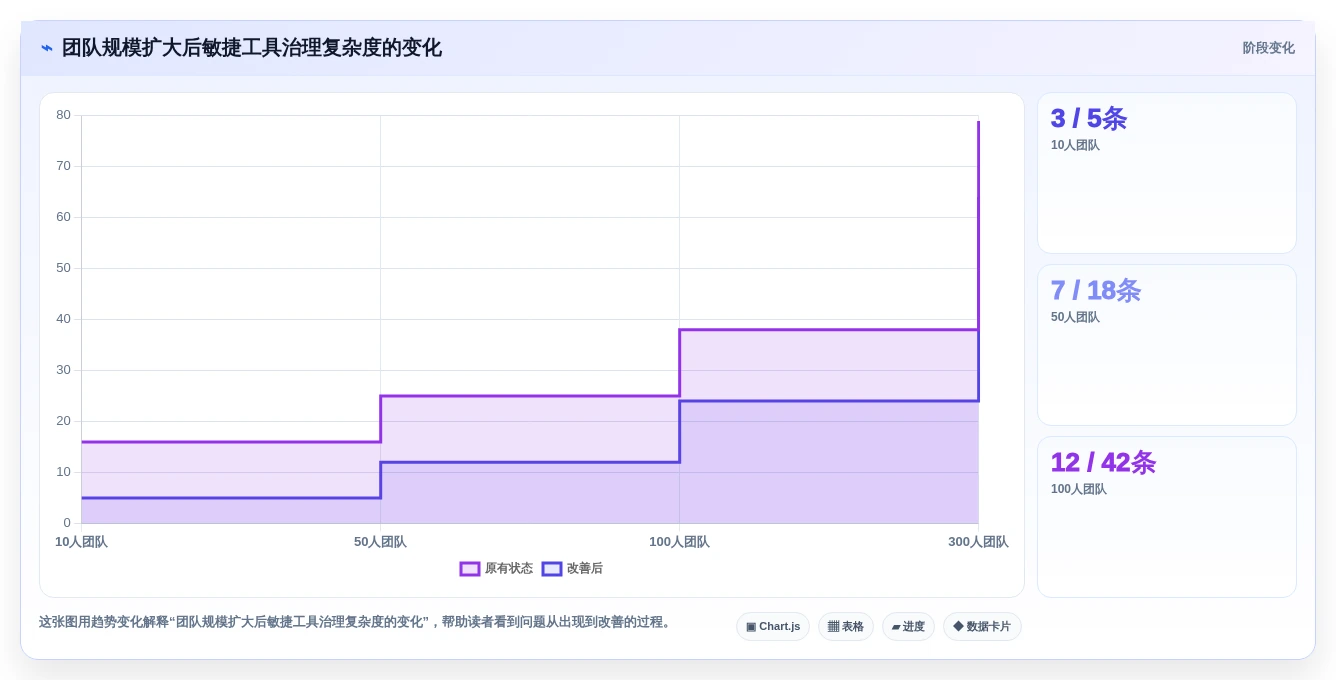The width and height of the screenshot is (1336, 680).
Task: Select the 表格 tag button
Action: click(846, 627)
